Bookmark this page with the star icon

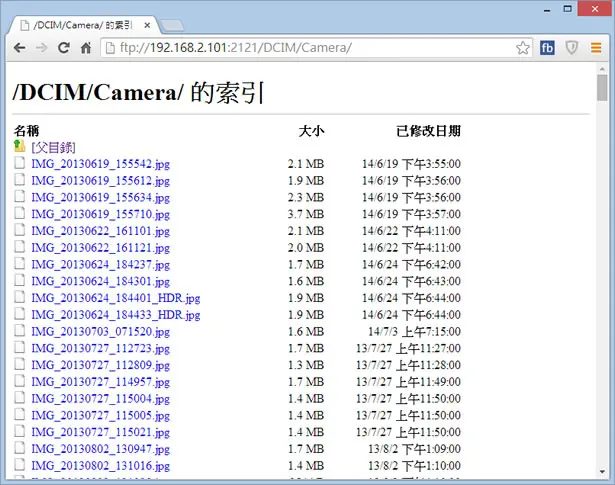[522, 48]
